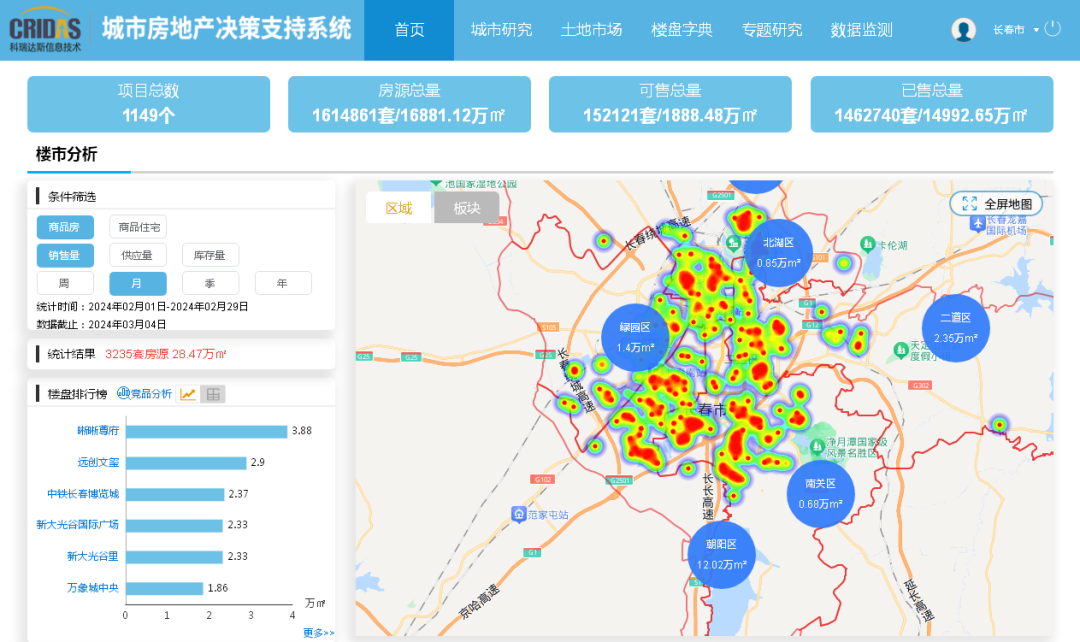
Task: Click the 绿园区 1.4万㎡ bubble
Action: pos(635,338)
